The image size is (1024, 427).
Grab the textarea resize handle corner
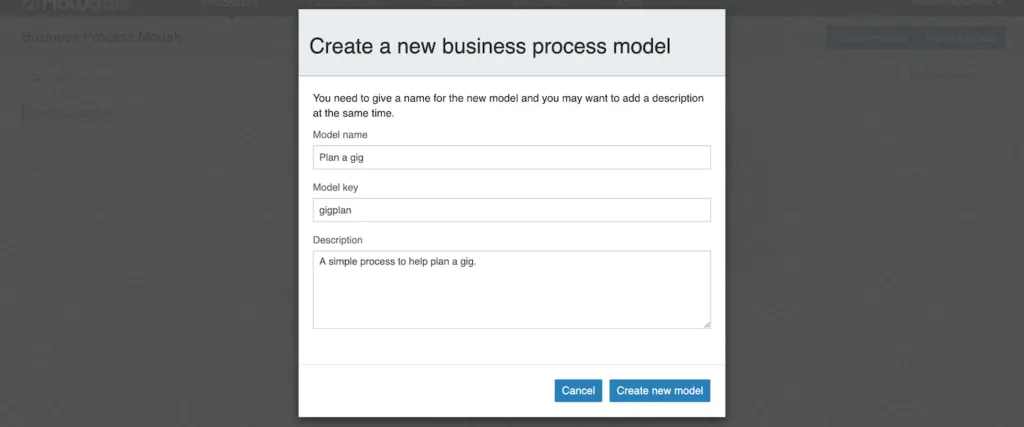(x=707, y=324)
